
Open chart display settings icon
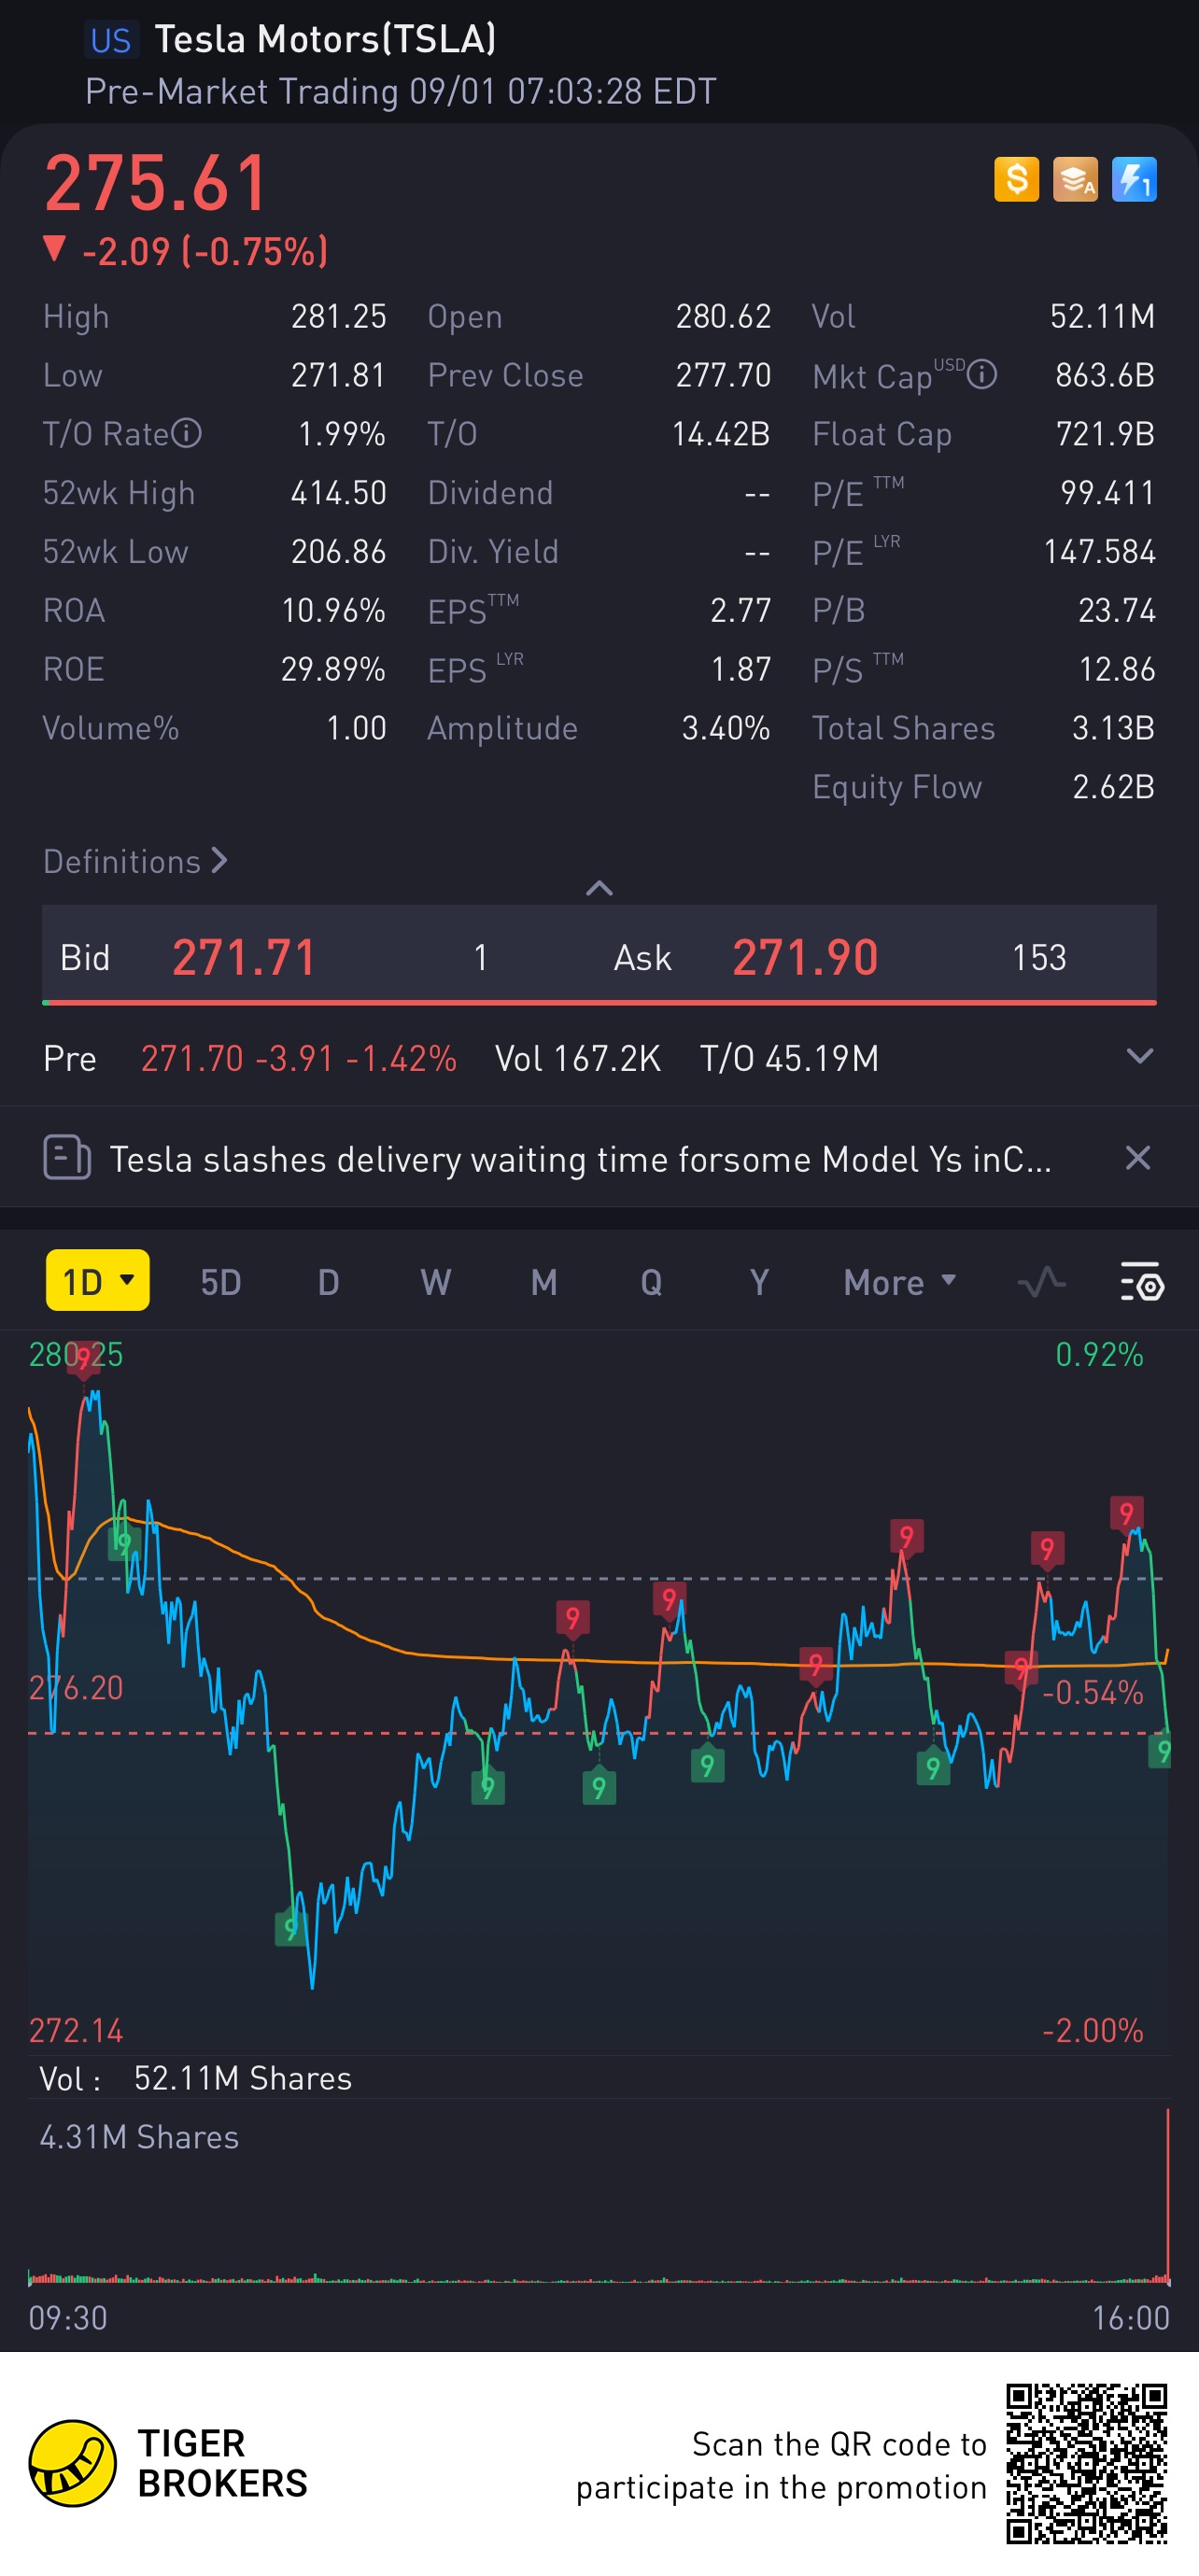coord(1142,1282)
